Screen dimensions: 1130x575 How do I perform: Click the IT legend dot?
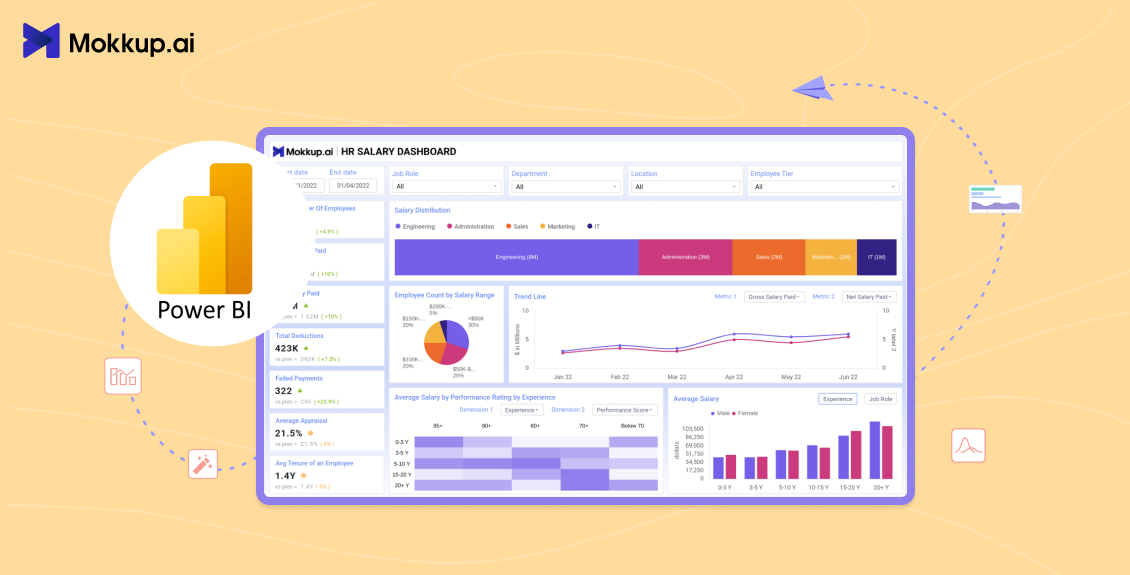[589, 226]
